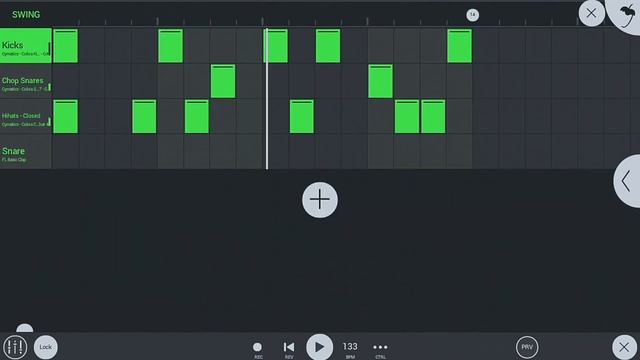The image size is (640, 360).
Task: Open the mixer with the faders icon
Action: (15, 347)
